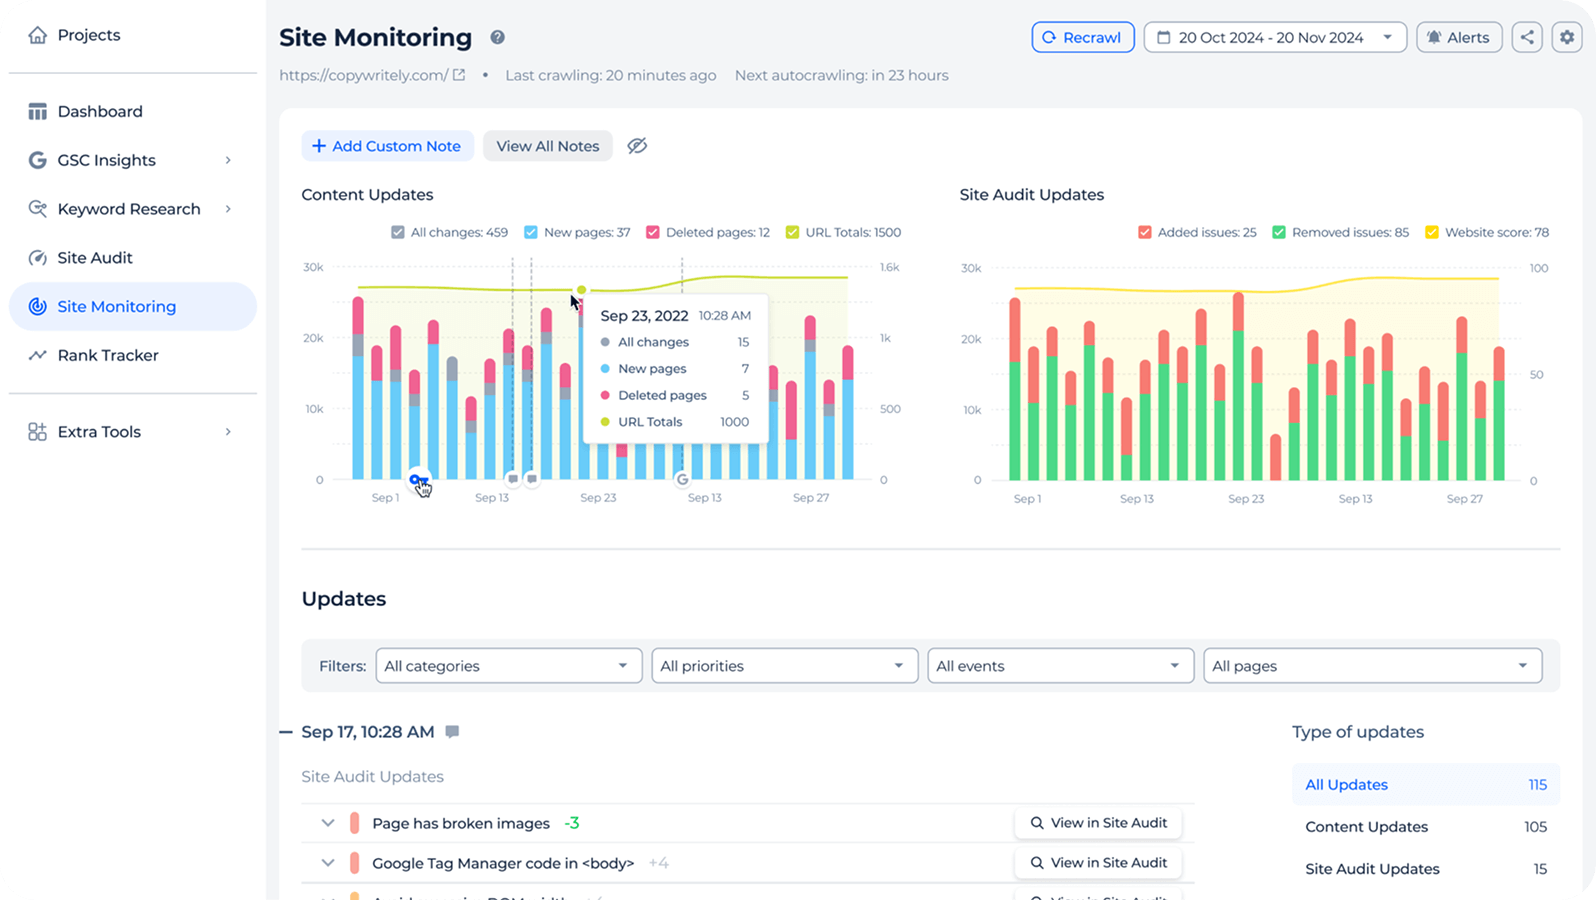Click help question mark beside Site Monitoring
Viewport: 1596px width, 900px height.
(497, 37)
